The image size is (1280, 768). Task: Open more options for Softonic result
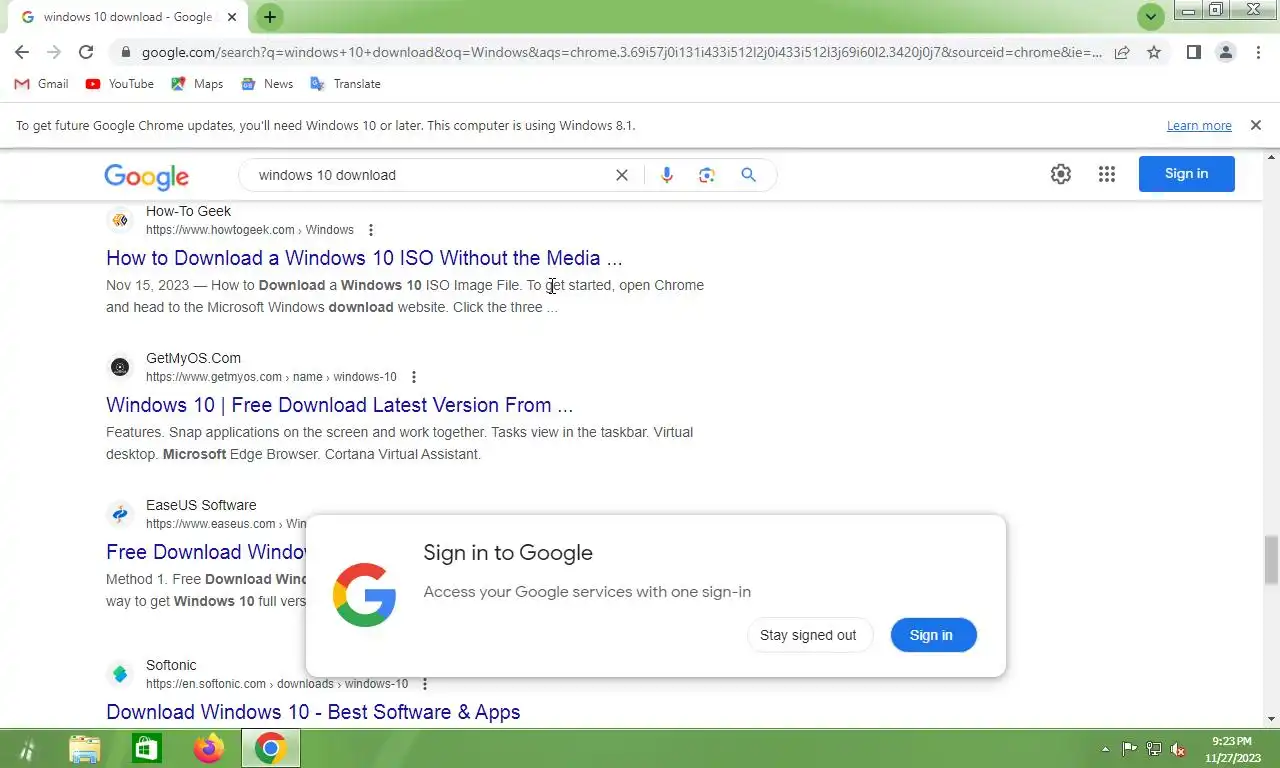coord(424,684)
